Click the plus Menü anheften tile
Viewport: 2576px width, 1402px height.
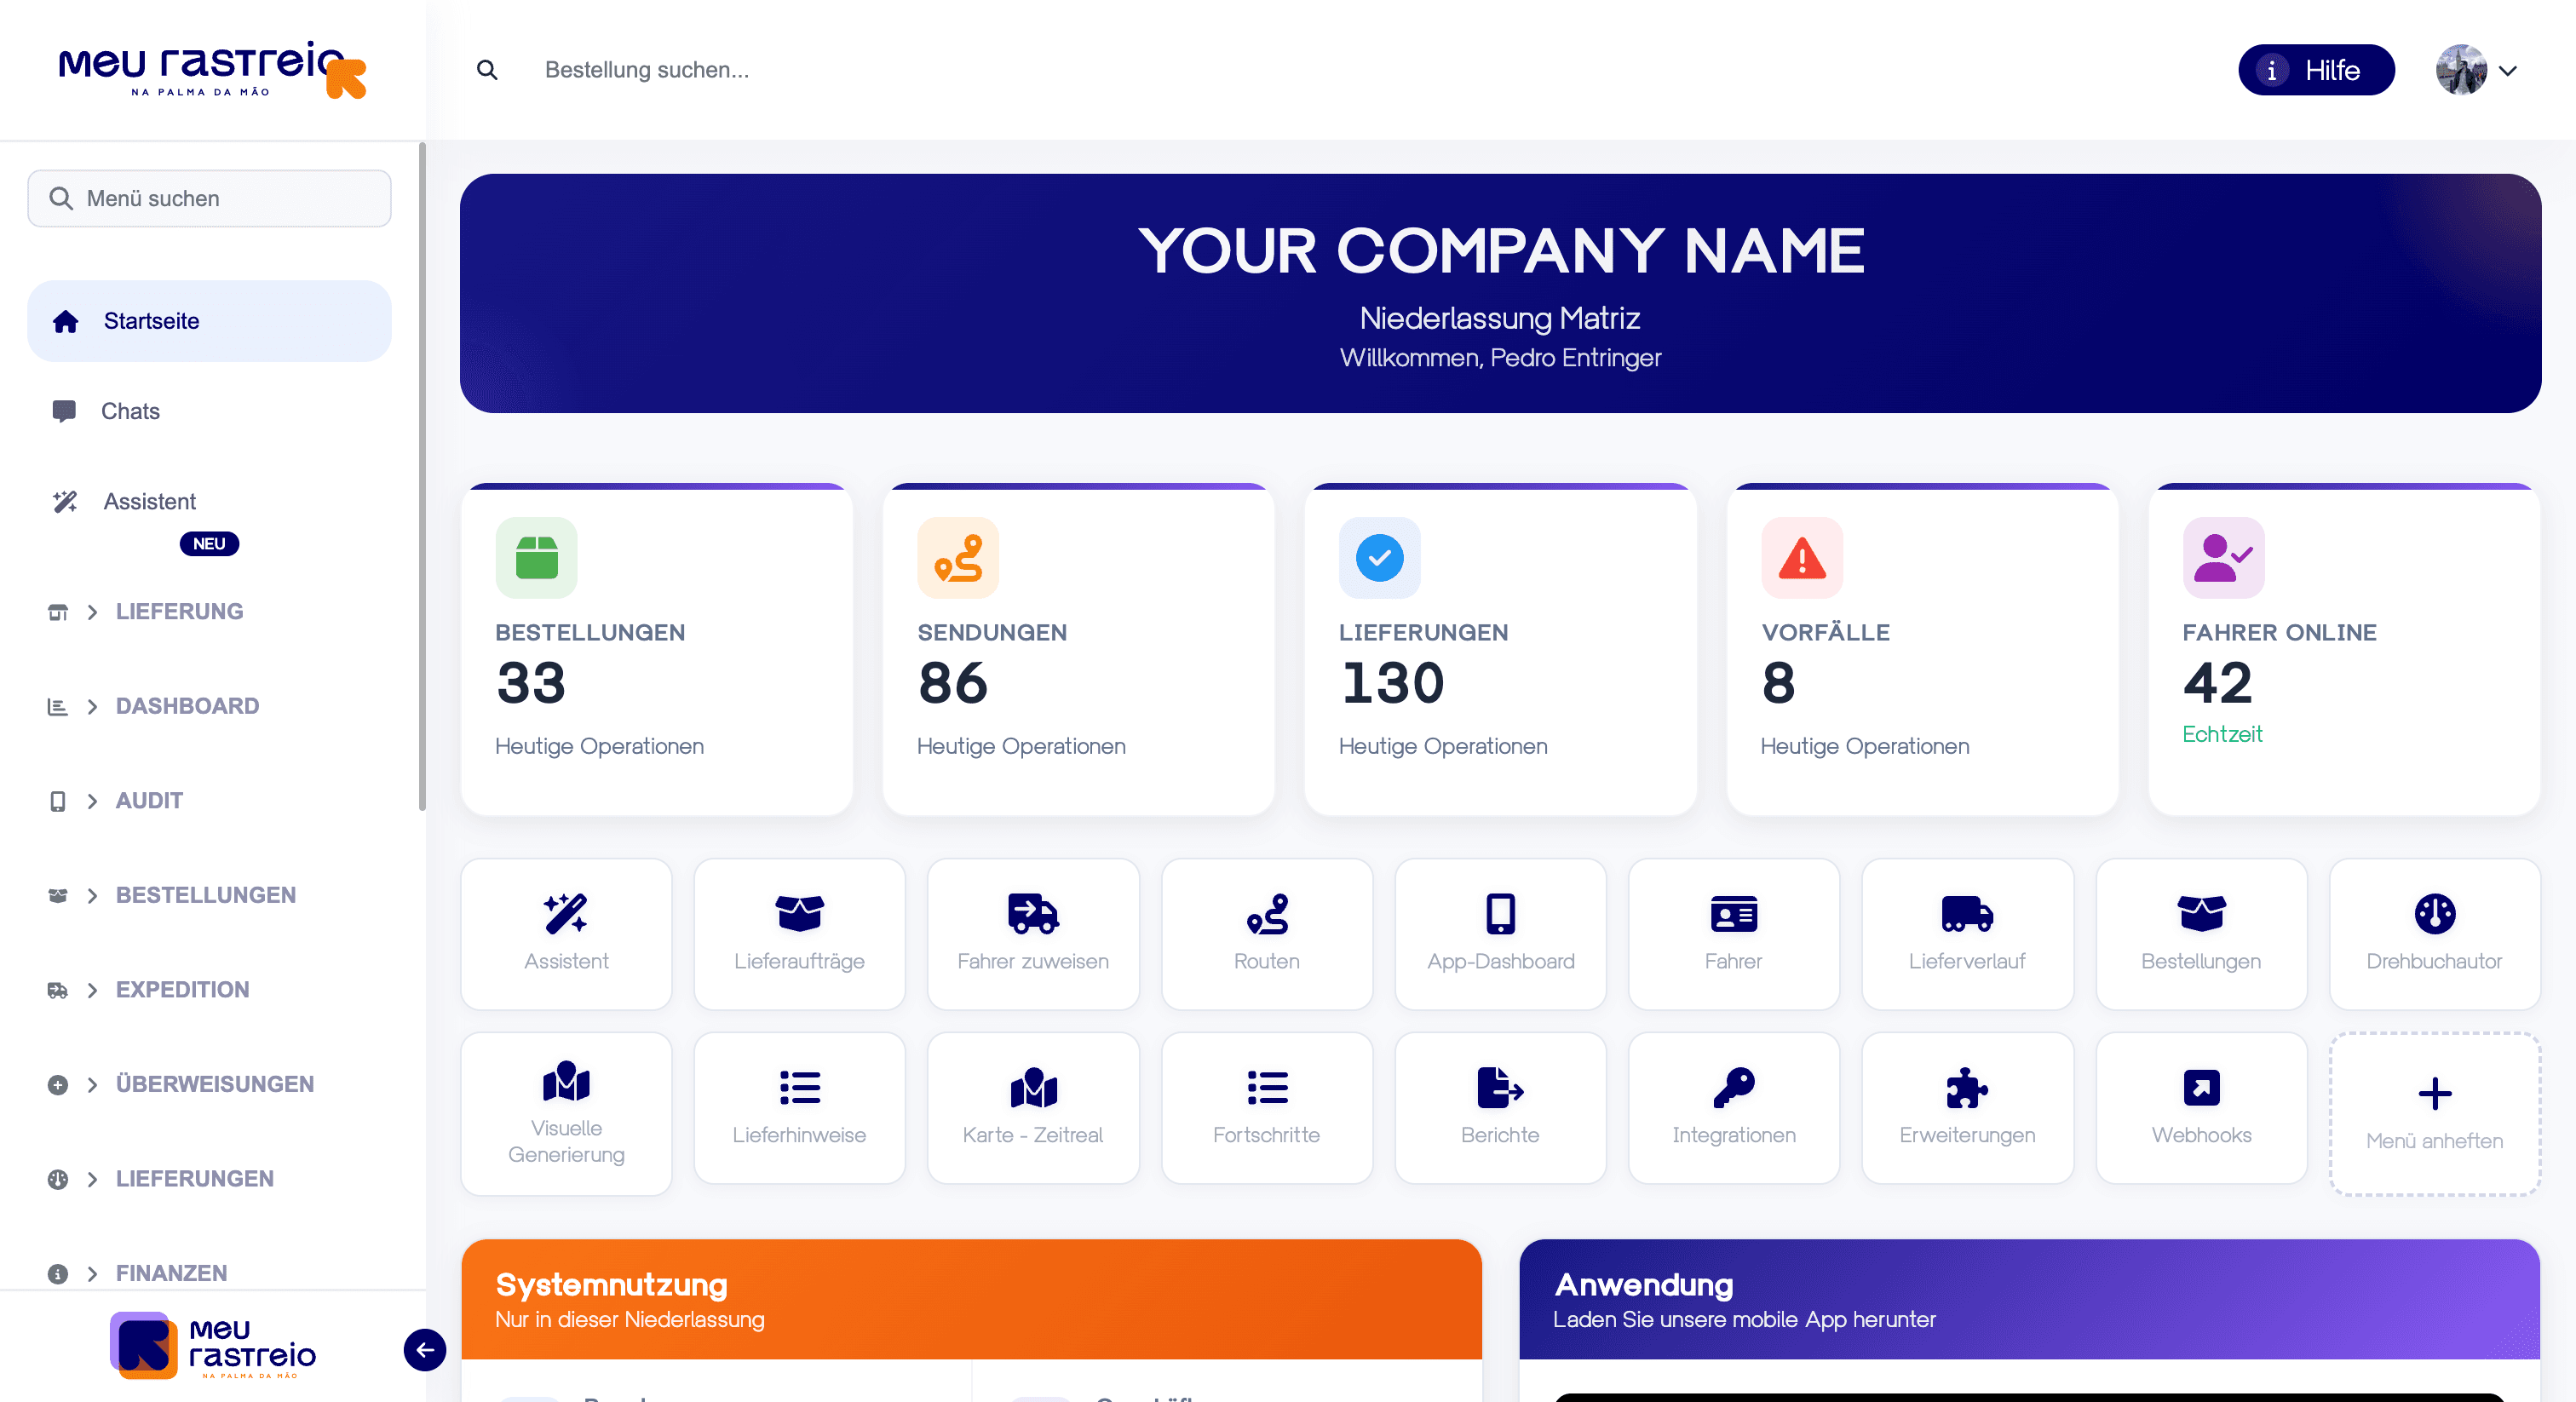[x=2435, y=1113]
